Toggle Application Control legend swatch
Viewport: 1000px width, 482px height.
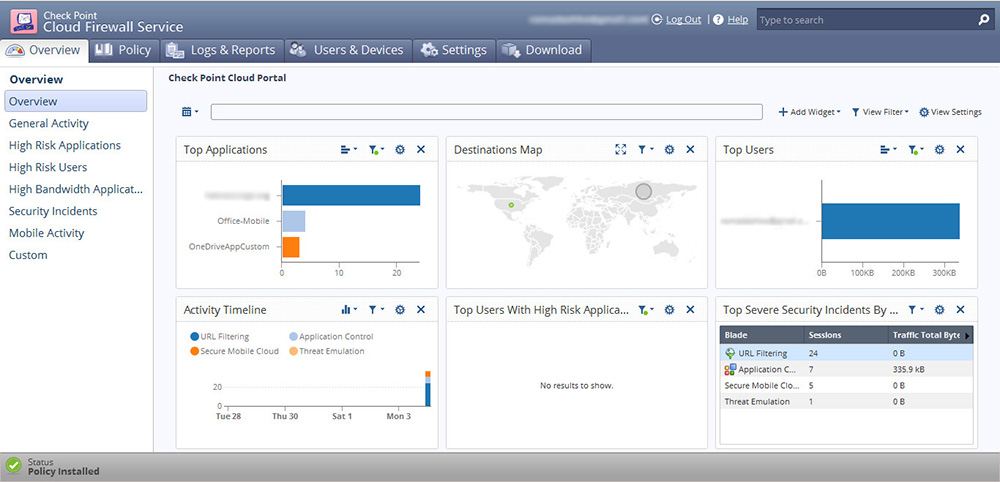(293, 337)
